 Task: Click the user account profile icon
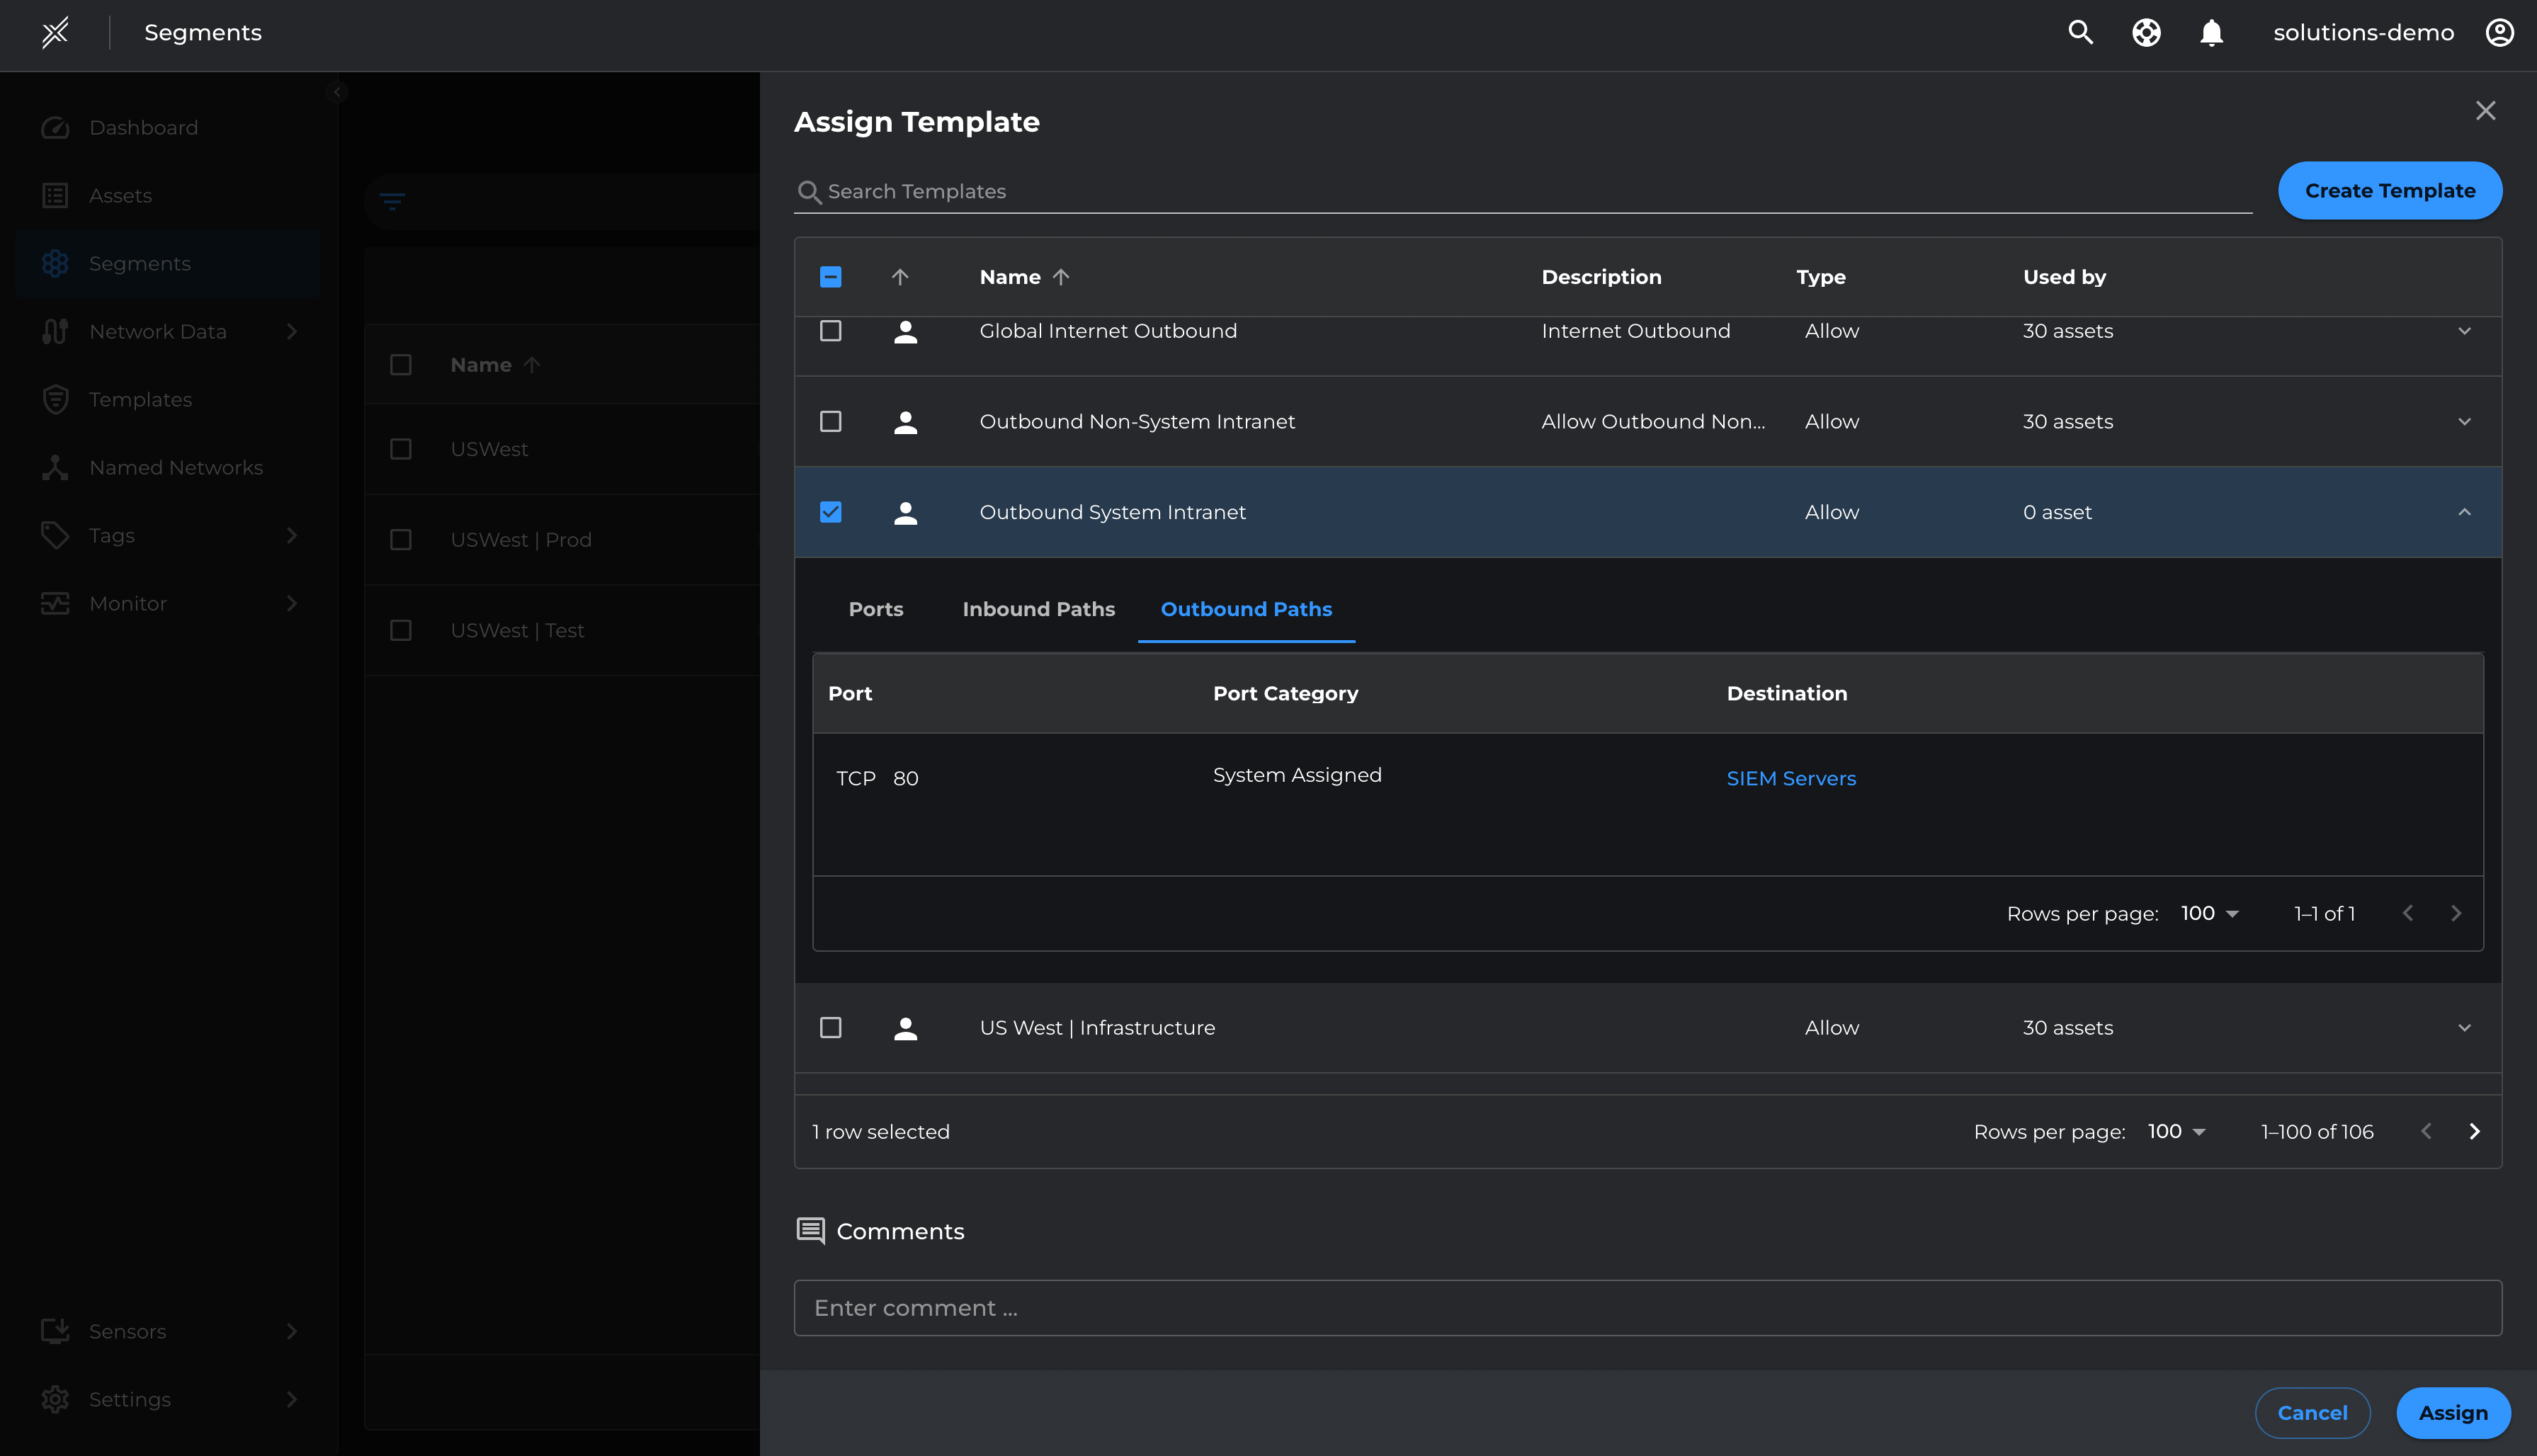click(x=2499, y=33)
